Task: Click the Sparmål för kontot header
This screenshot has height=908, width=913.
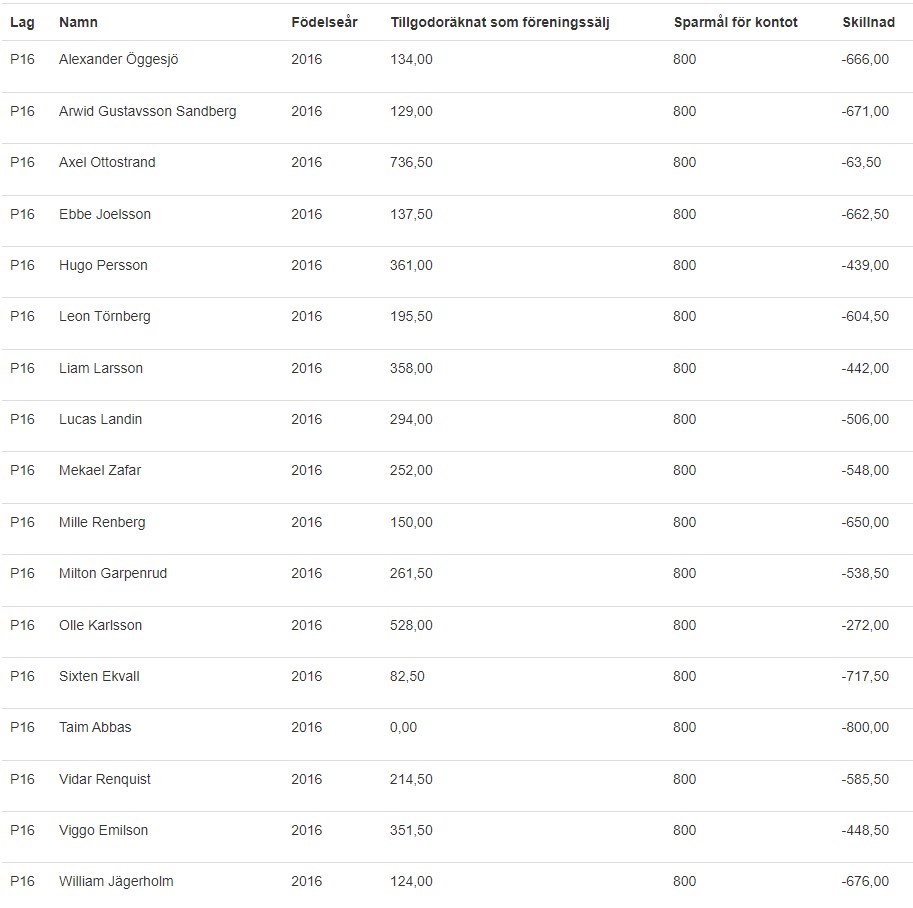Action: click(735, 22)
